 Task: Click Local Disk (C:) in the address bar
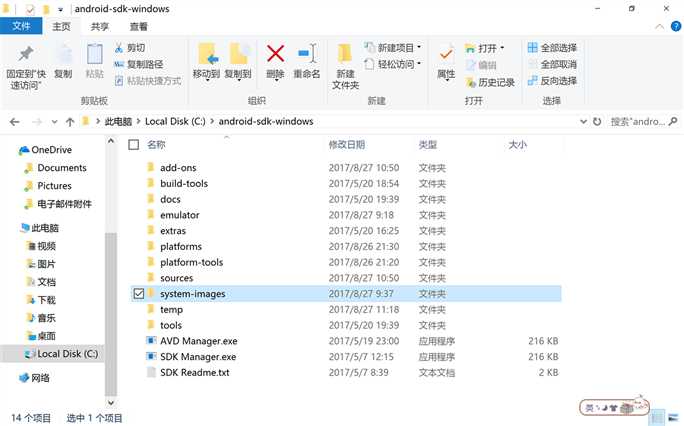click(x=175, y=122)
